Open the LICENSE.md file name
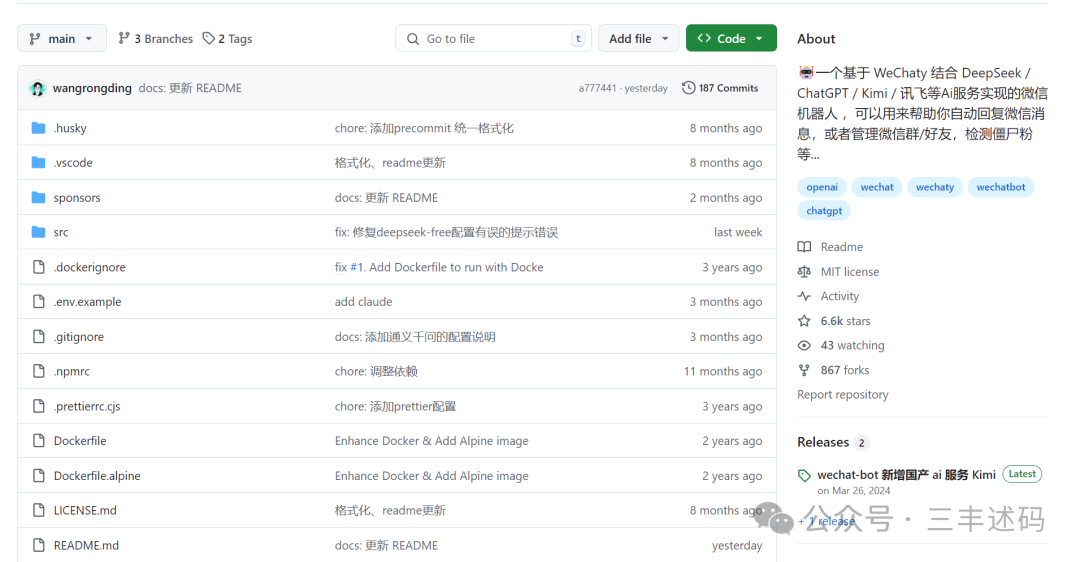Screen dimensions: 1080x562 (85, 510)
